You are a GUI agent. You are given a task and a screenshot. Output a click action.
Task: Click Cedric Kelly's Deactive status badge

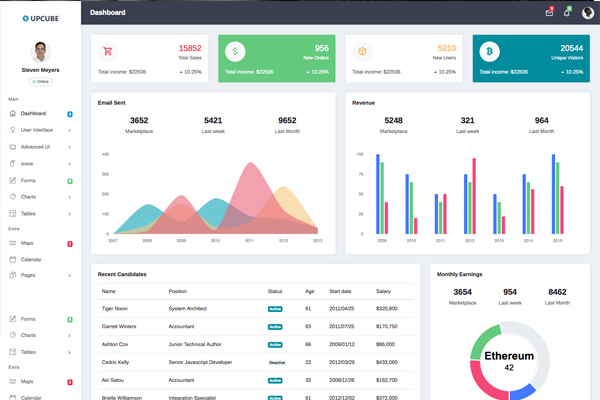coord(277,362)
